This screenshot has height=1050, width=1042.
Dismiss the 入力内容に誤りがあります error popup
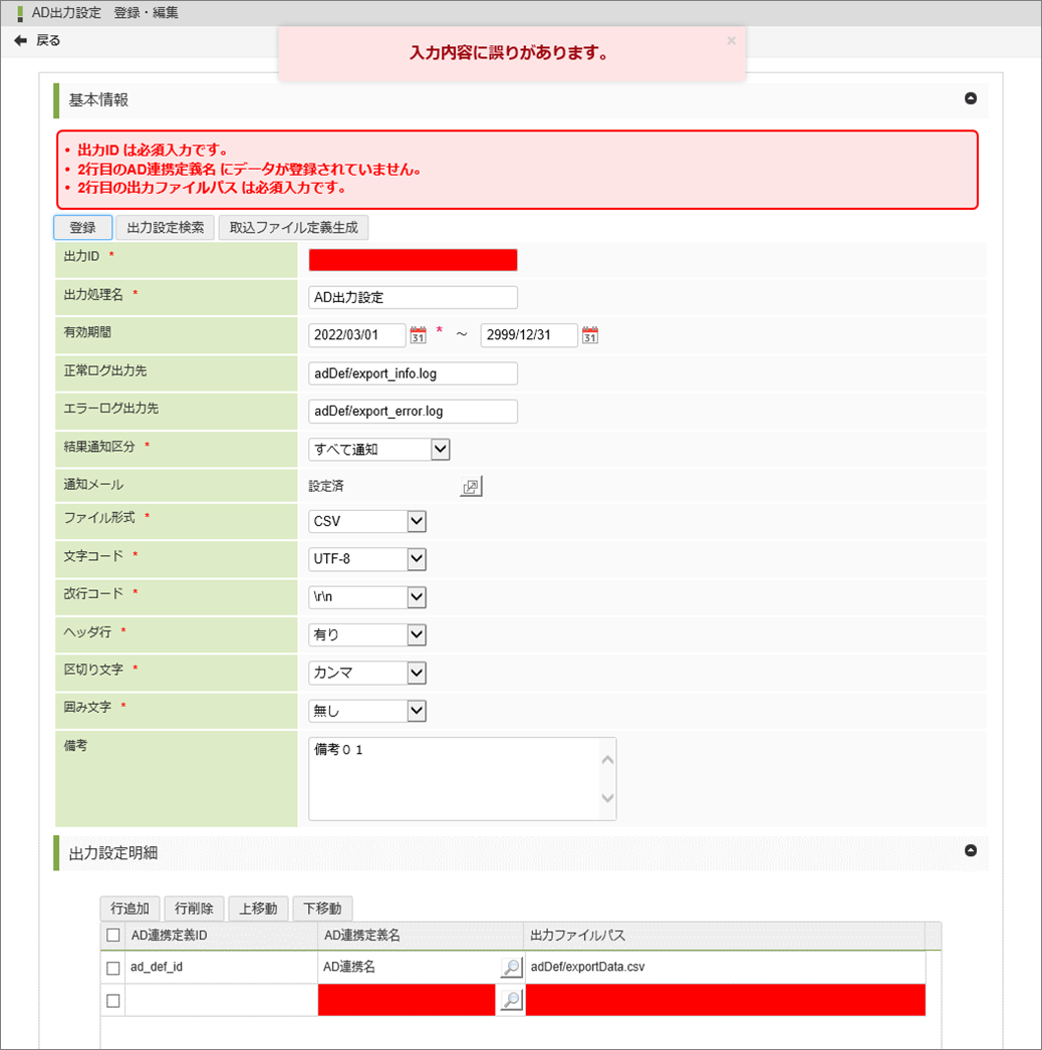point(731,41)
